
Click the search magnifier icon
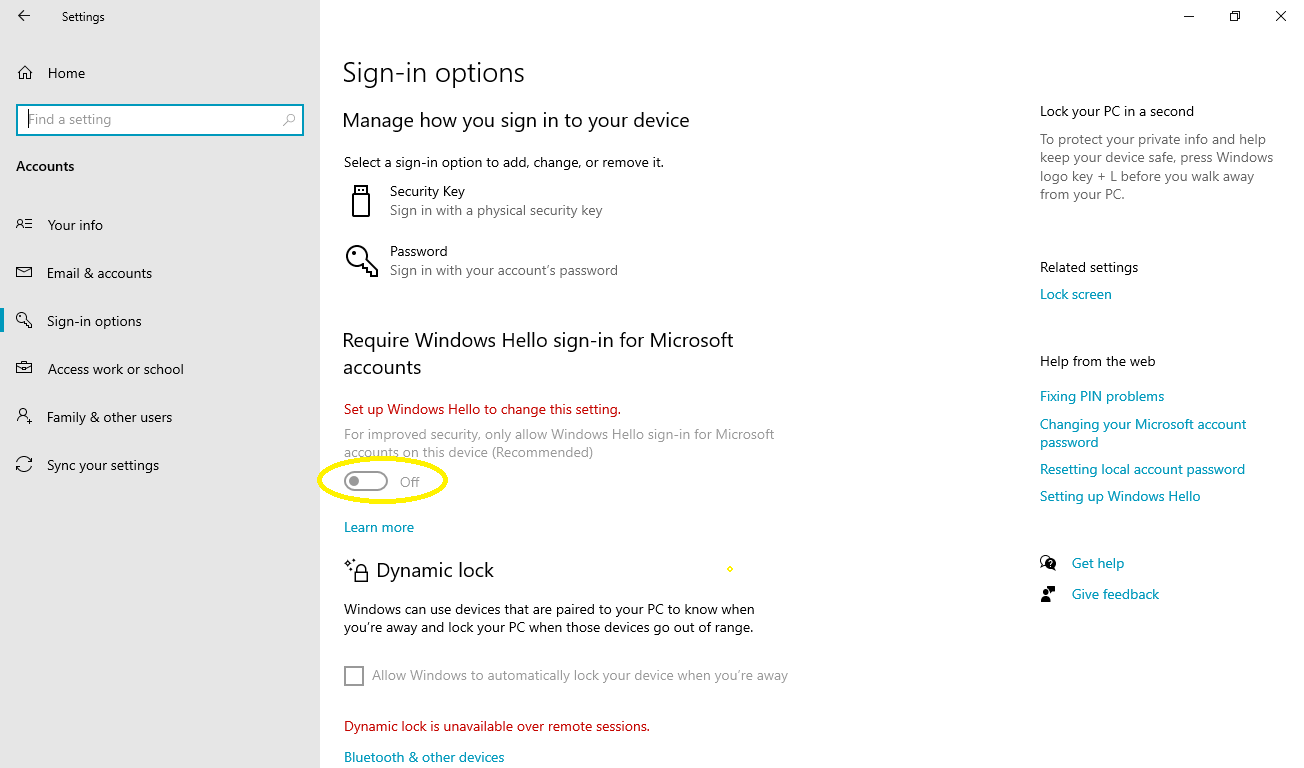[289, 120]
